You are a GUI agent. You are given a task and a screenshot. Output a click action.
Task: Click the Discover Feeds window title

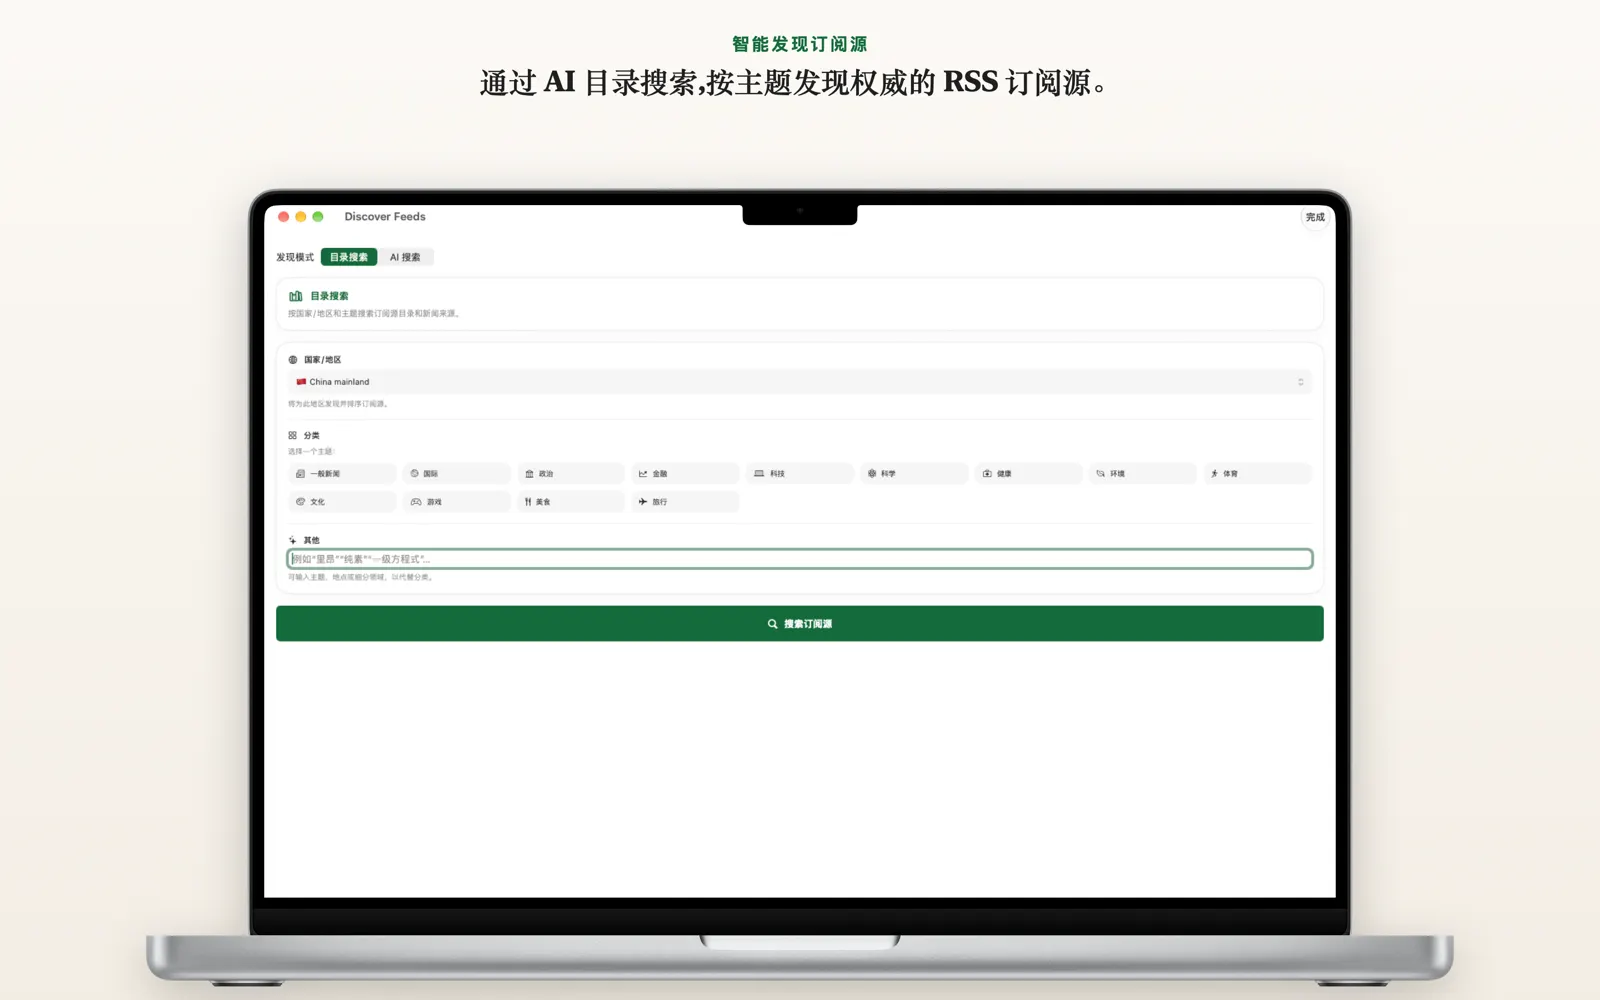(385, 217)
